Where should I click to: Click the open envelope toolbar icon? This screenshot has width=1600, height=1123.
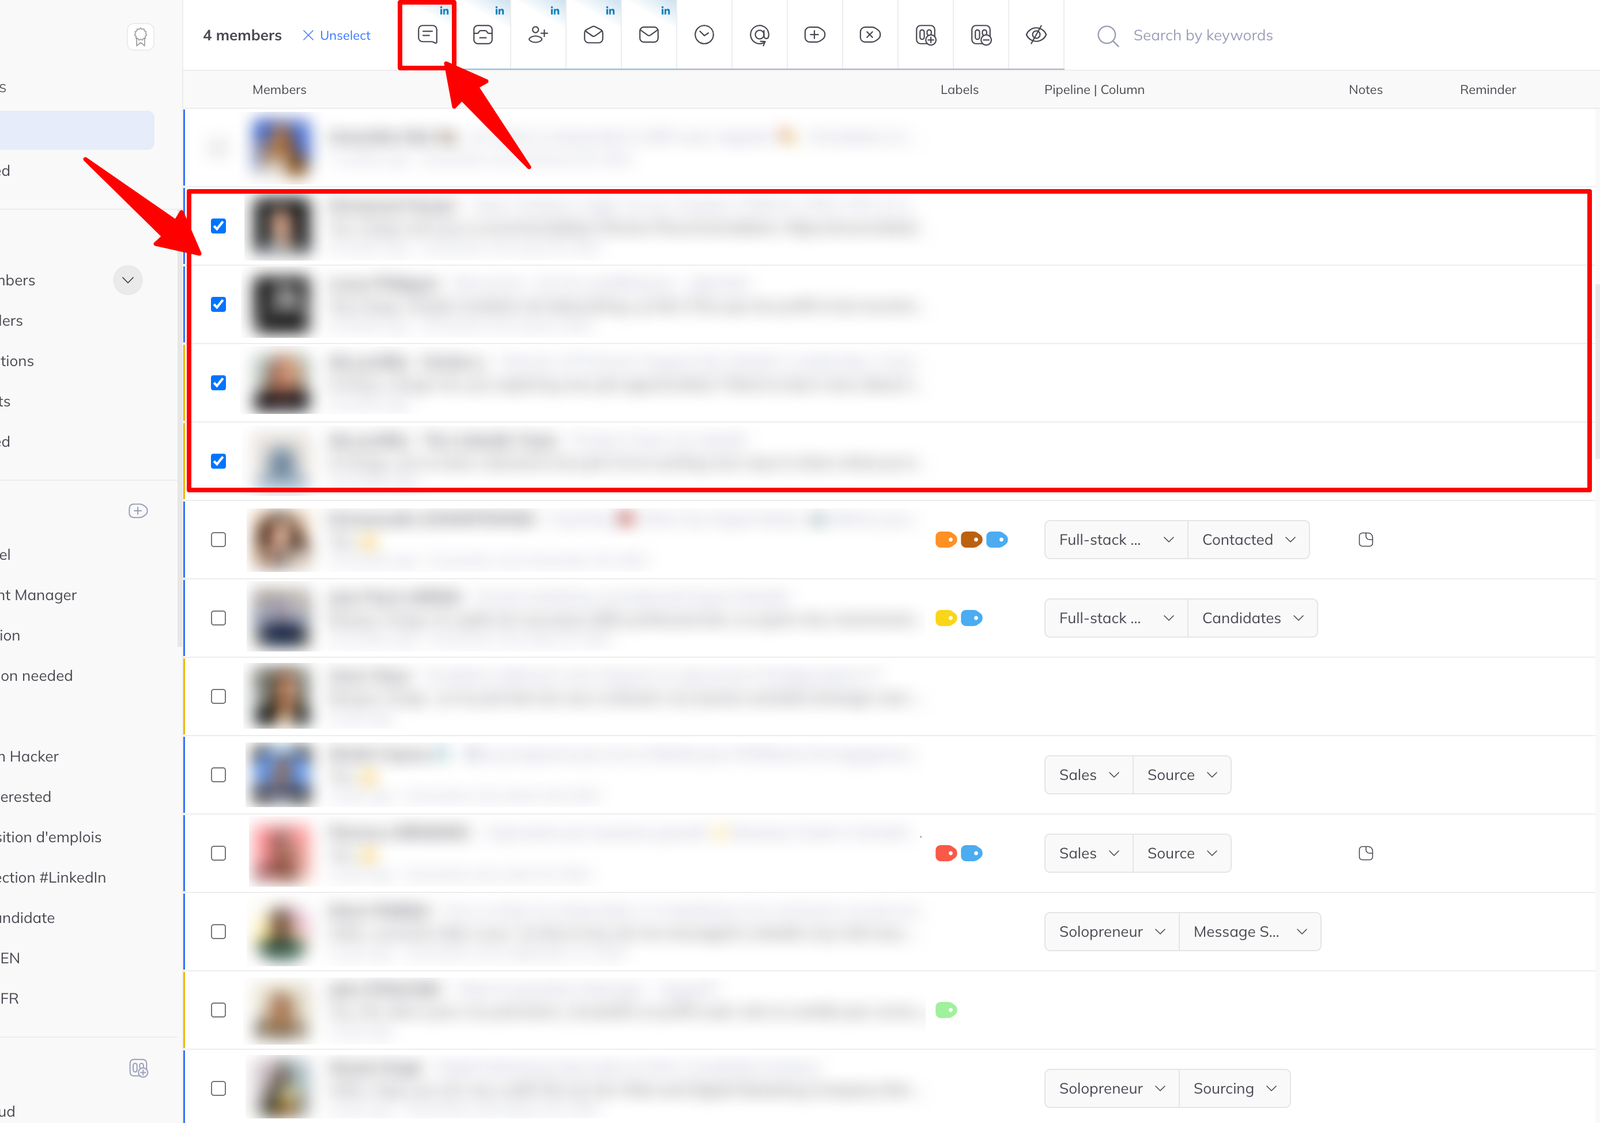pyautogui.click(x=594, y=35)
